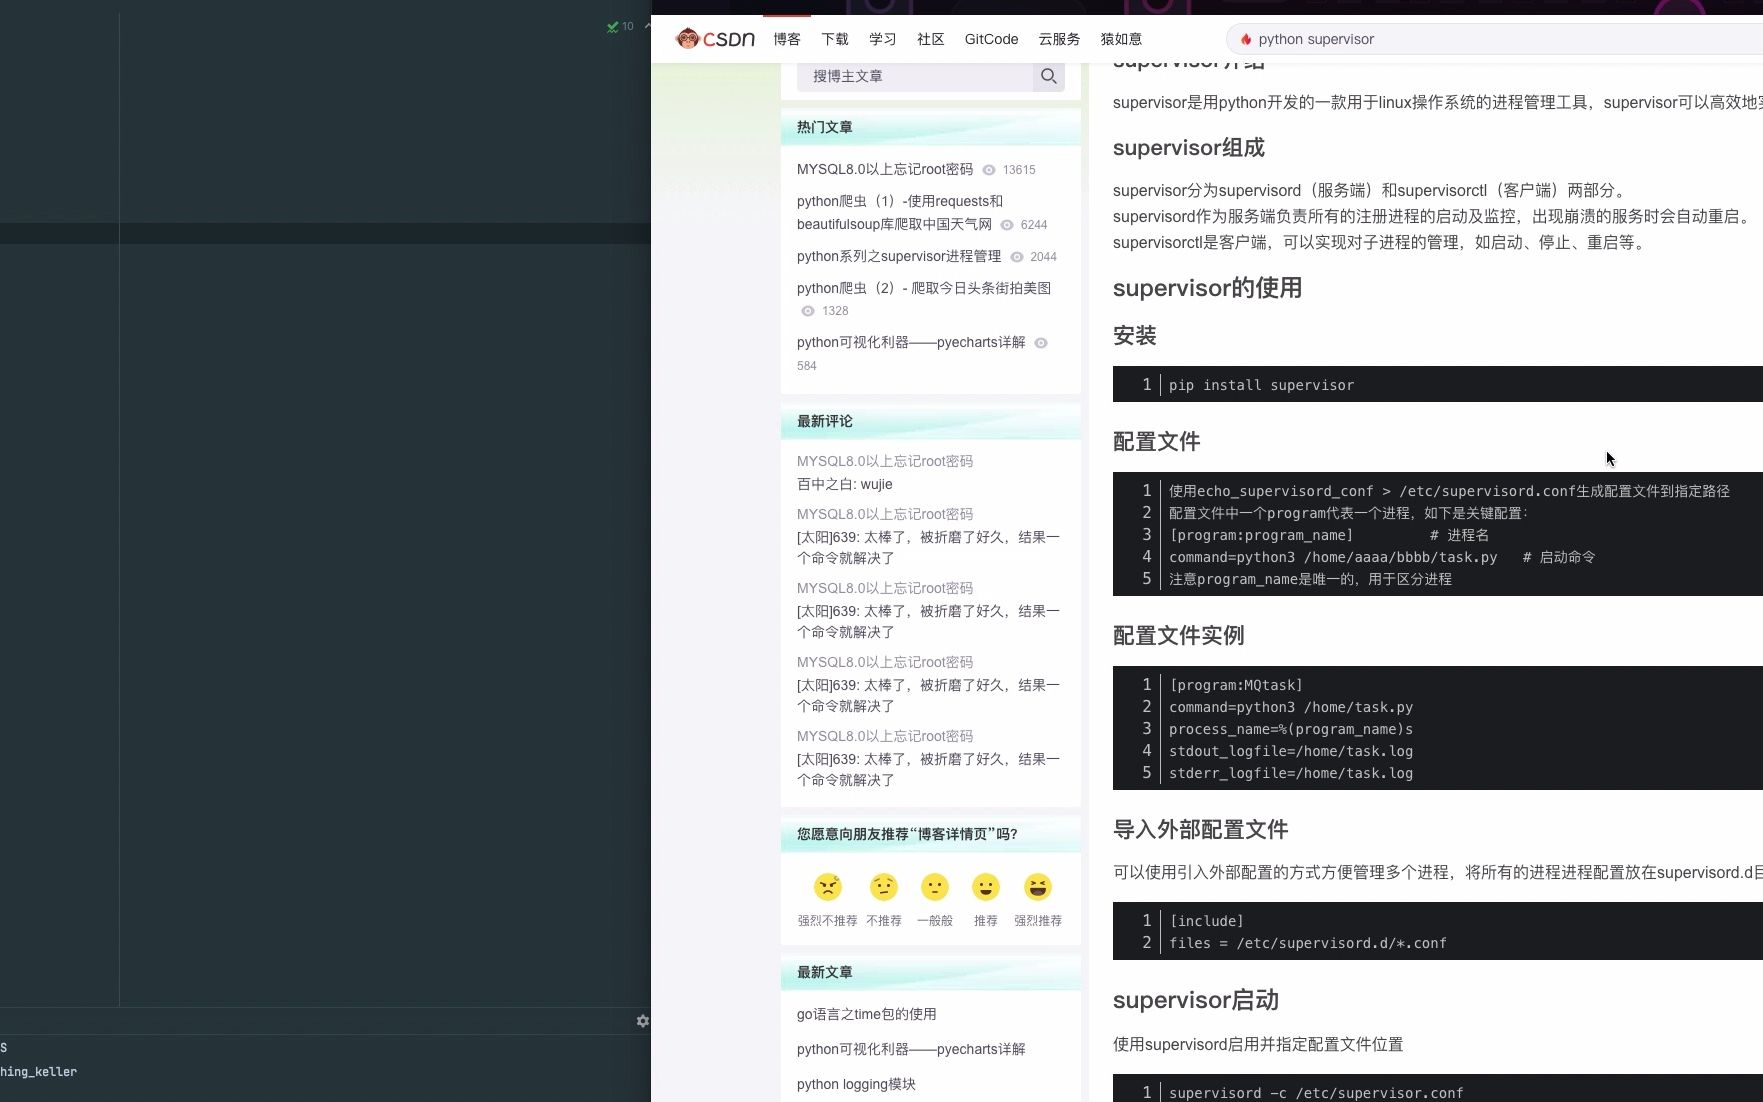Click code line process_name=%(program_name)s
The width and height of the screenshot is (1763, 1102).
[x=1291, y=729]
